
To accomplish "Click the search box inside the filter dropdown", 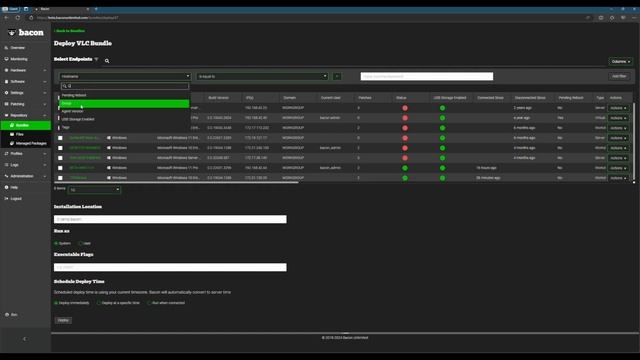I will [125, 86].
